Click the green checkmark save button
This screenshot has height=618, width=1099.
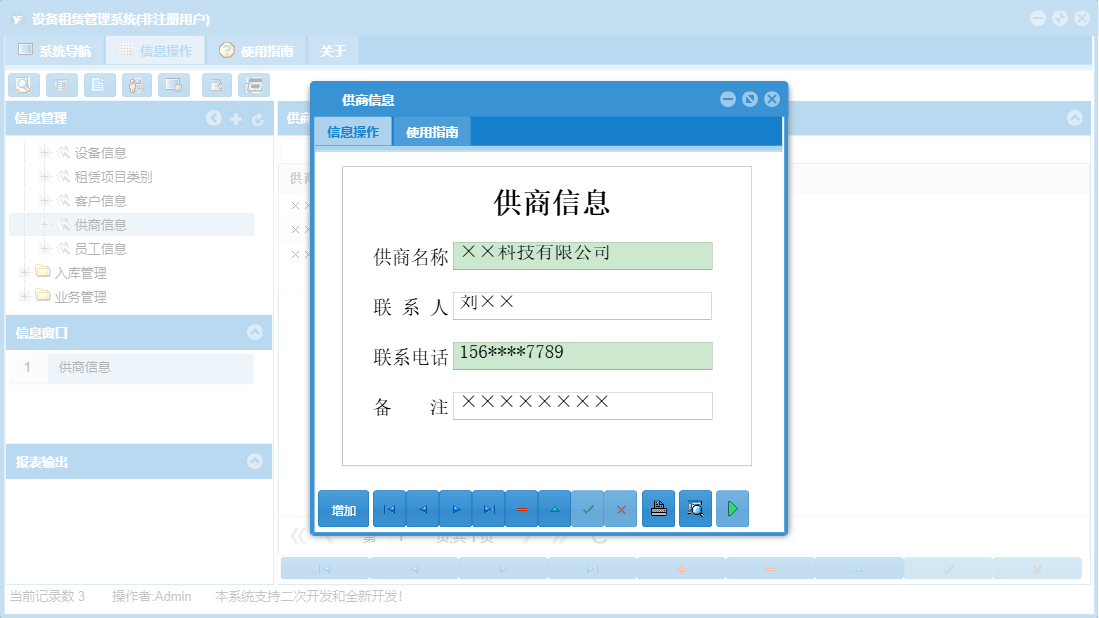pyautogui.click(x=588, y=508)
